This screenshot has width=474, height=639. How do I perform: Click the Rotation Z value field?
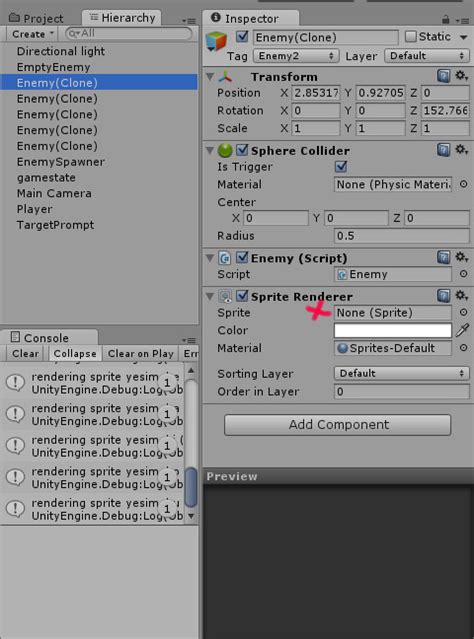tap(445, 110)
